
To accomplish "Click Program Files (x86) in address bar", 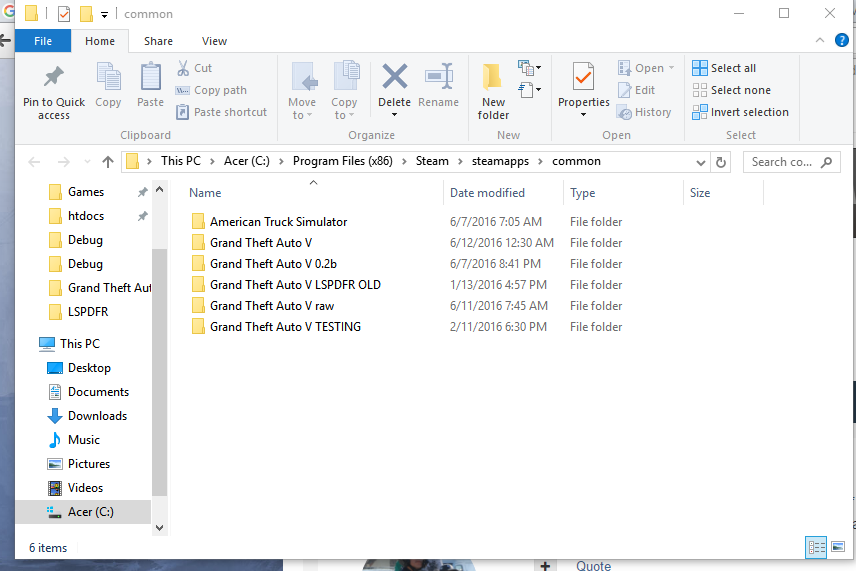I will click(342, 161).
